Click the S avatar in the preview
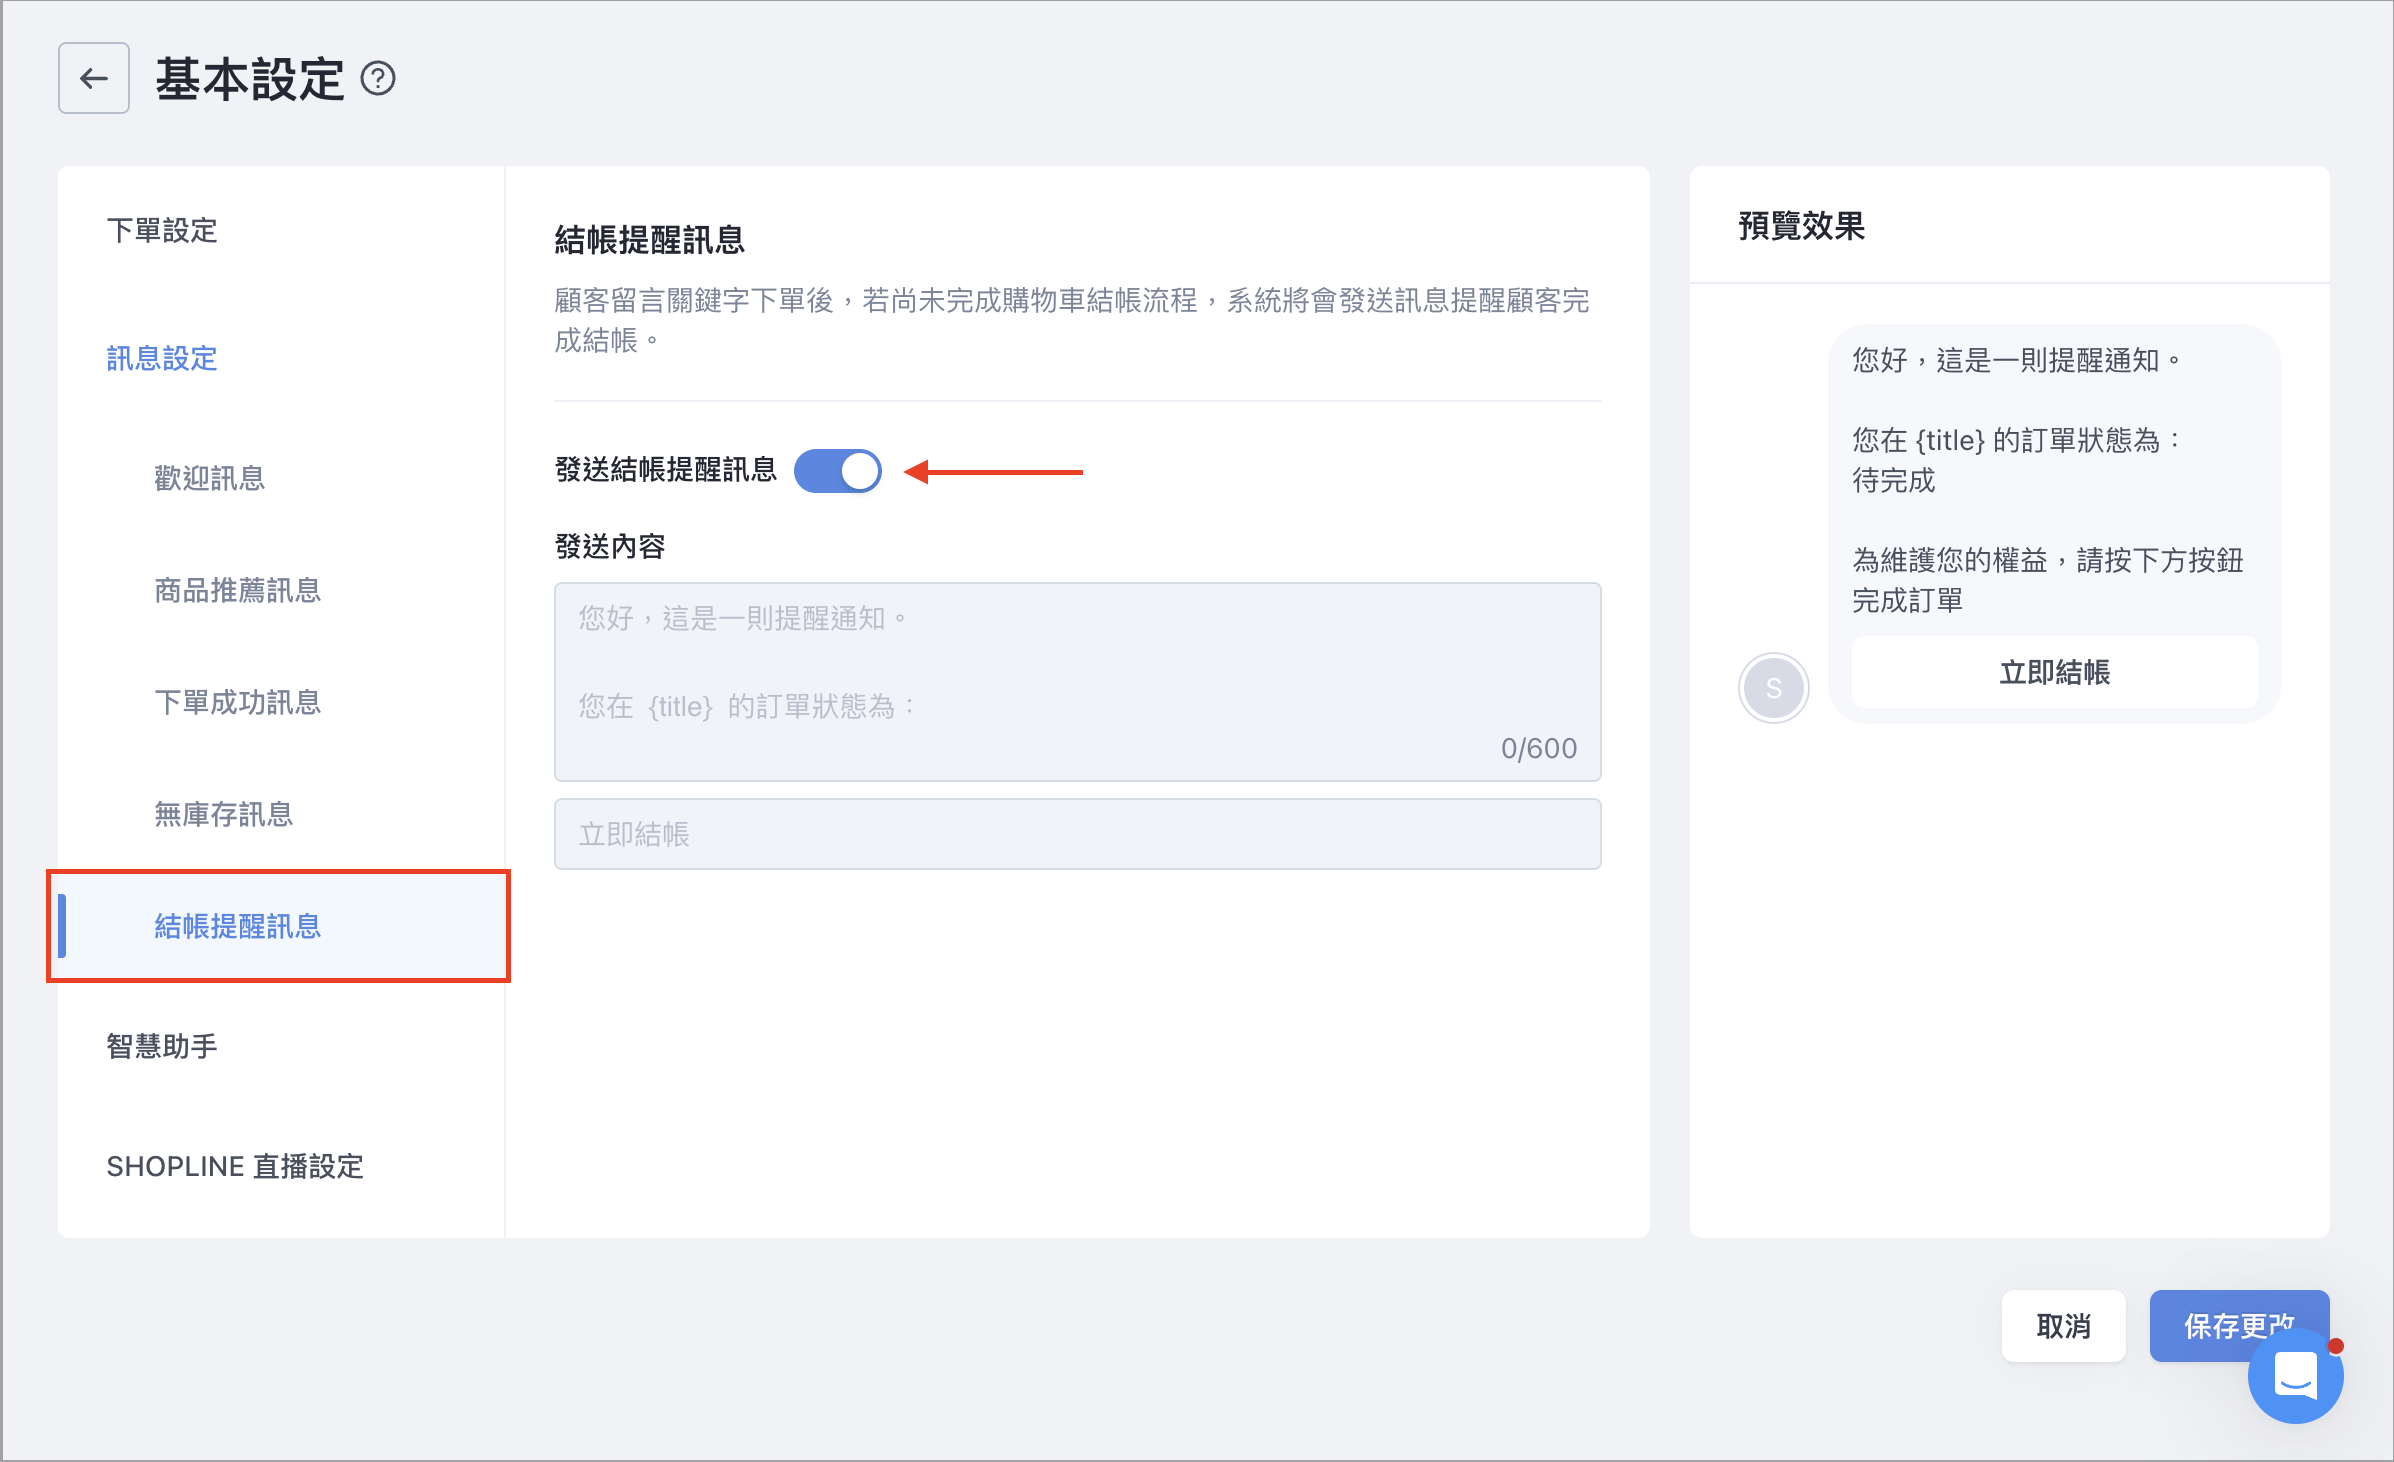2394x1462 pixels. pos(1774,688)
